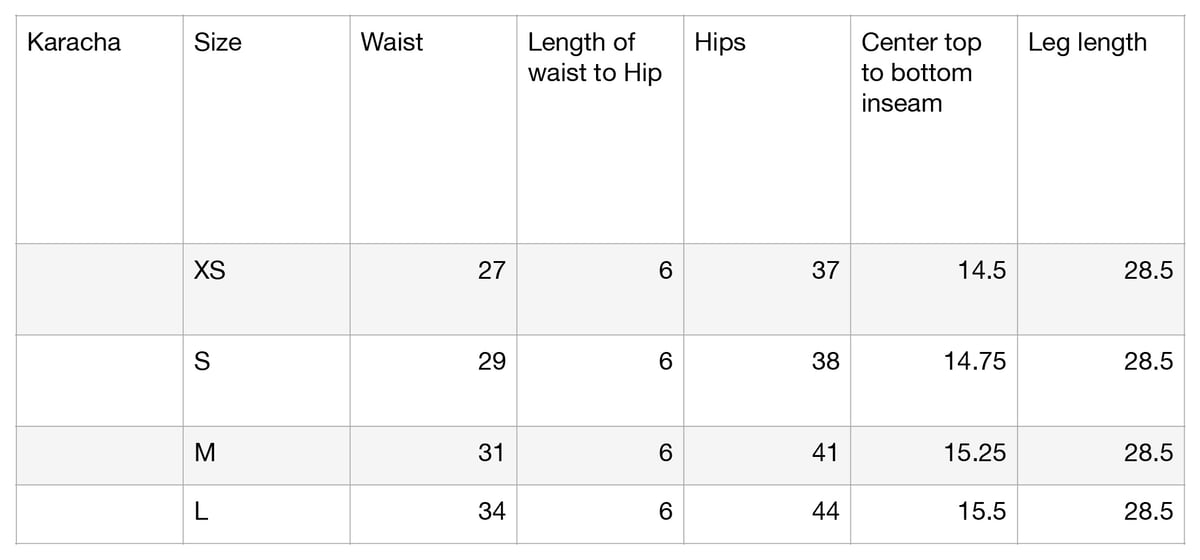Click the Center top to bottom inseam header
Screen dimensions: 1200x560
coord(934,129)
